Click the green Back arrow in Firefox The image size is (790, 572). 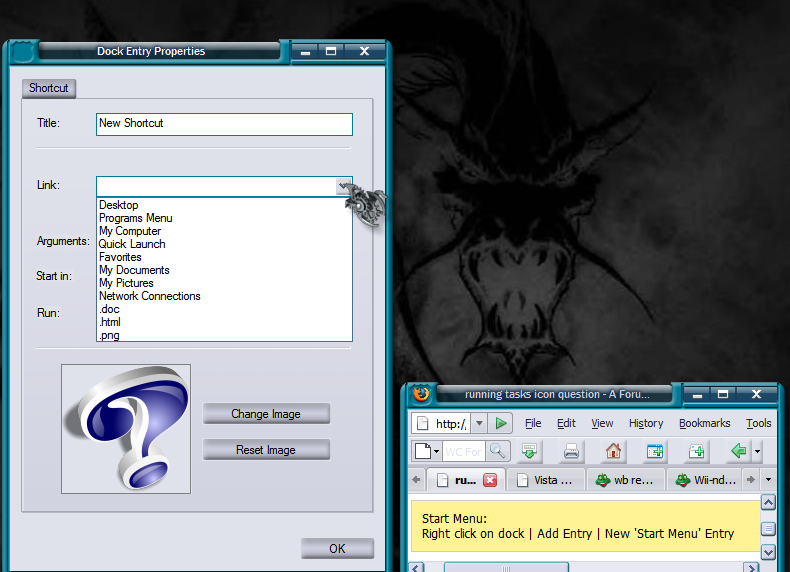739,451
